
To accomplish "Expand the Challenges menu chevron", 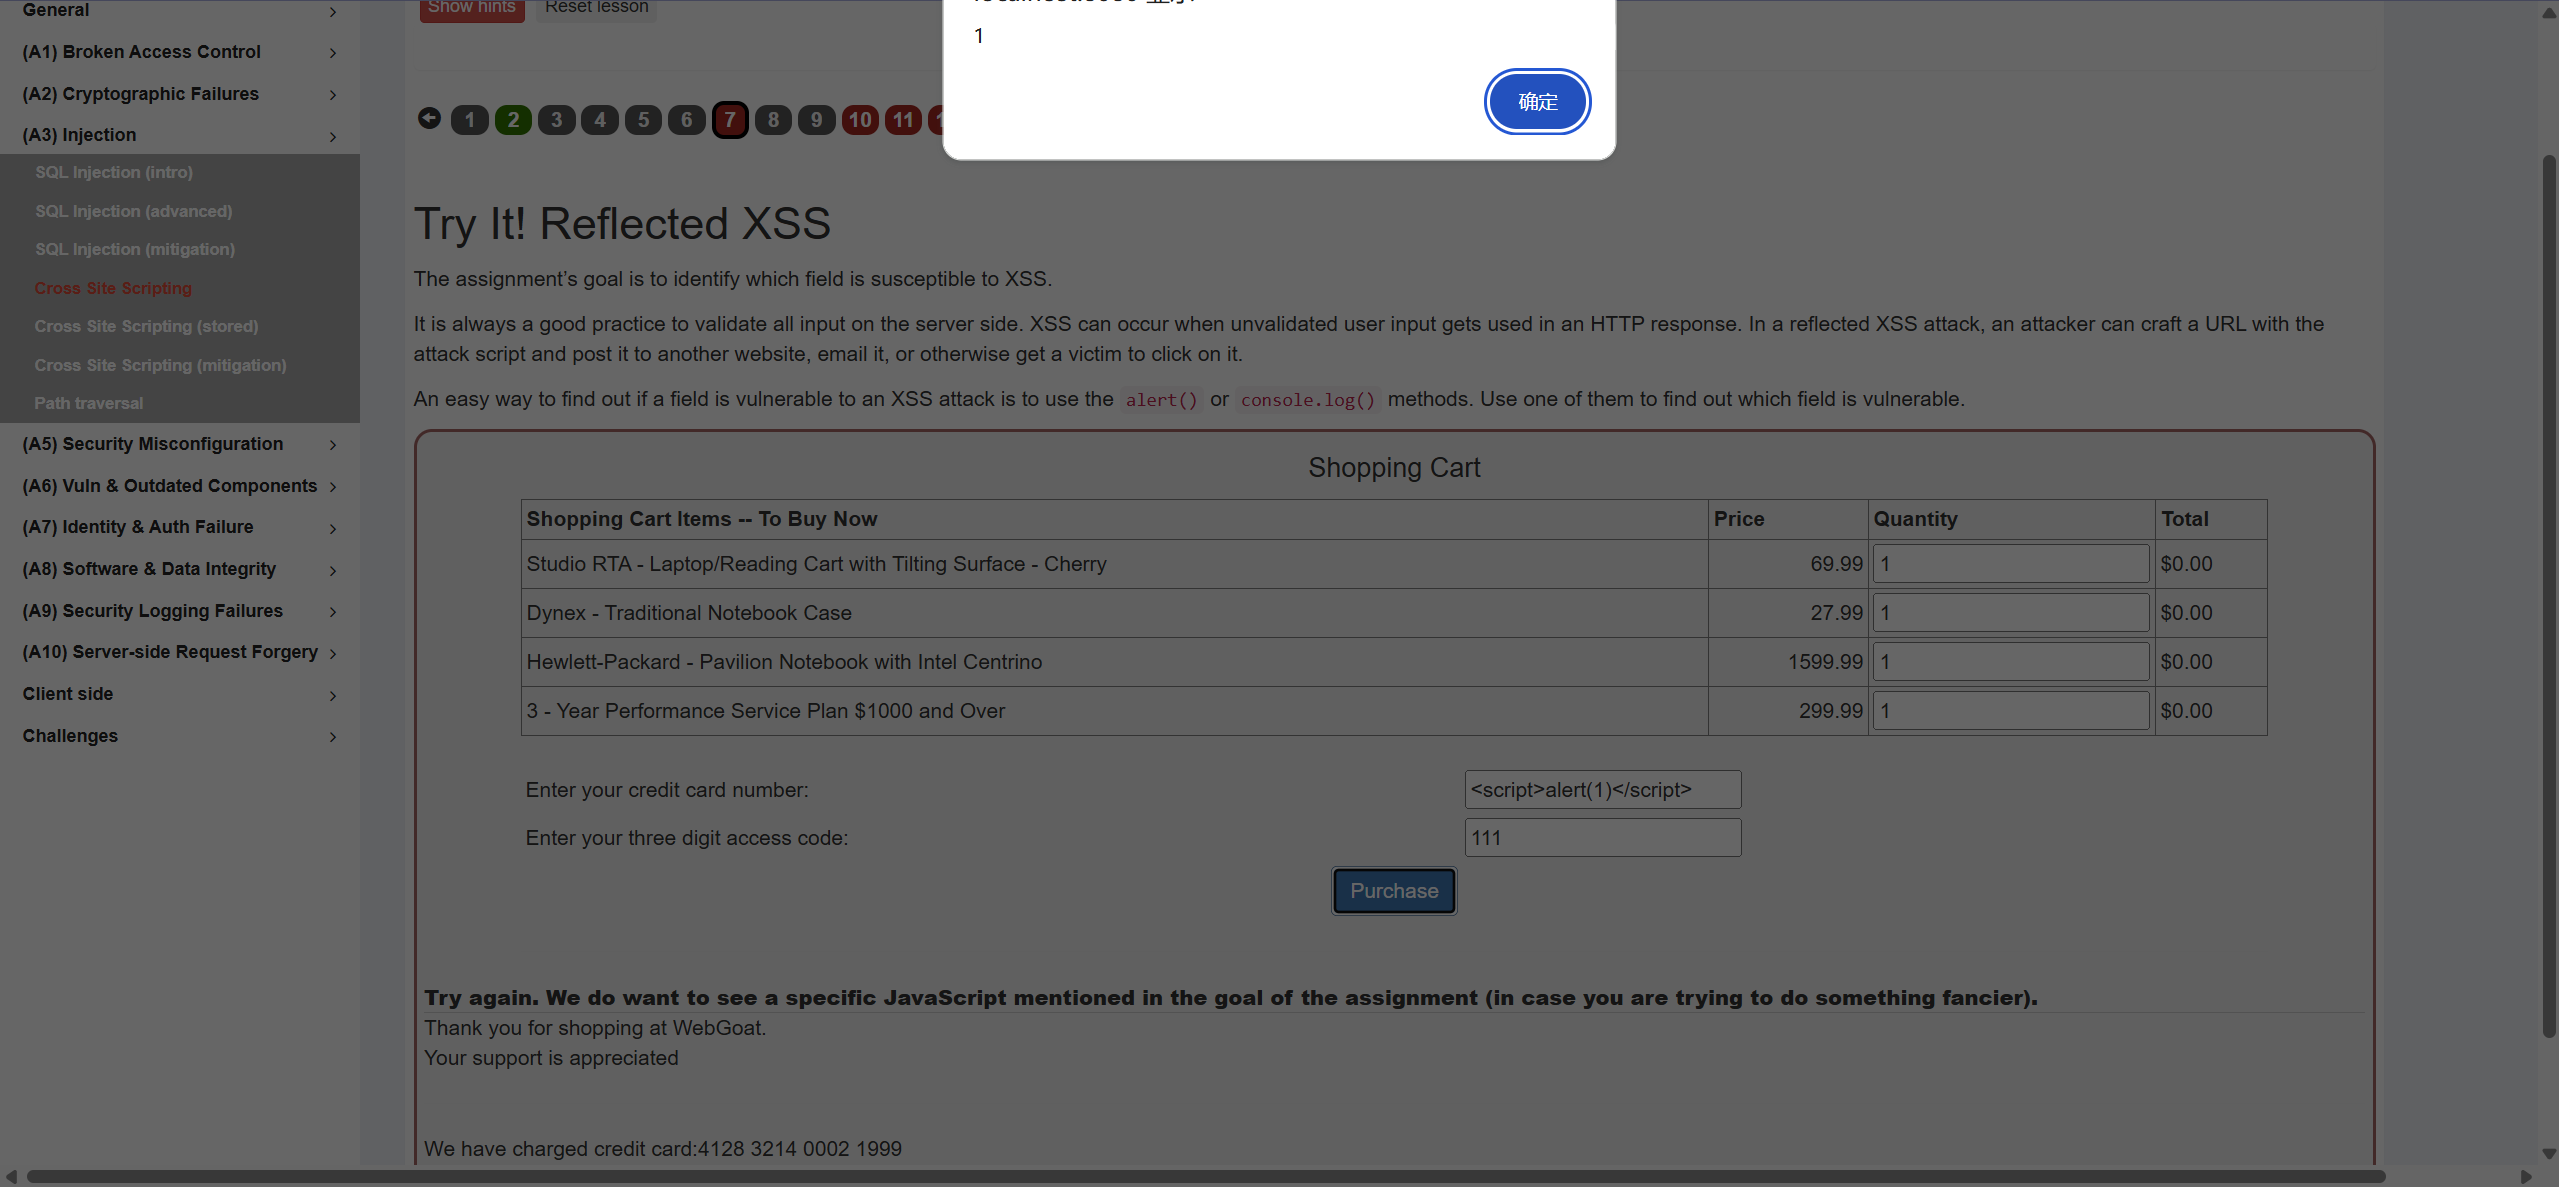I will 333,737.
